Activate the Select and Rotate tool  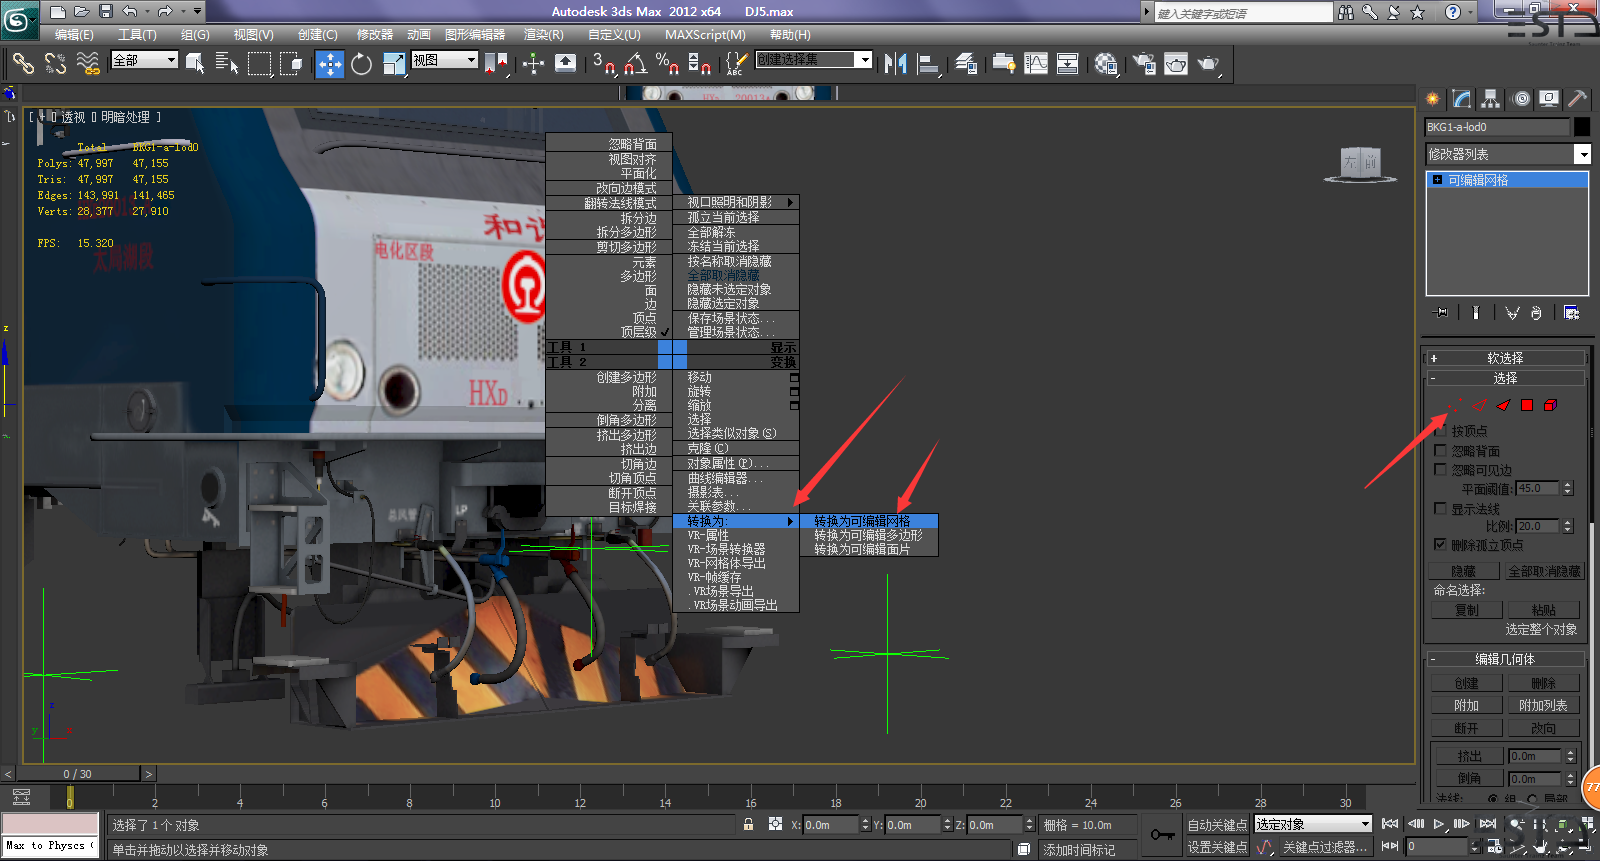[x=362, y=64]
